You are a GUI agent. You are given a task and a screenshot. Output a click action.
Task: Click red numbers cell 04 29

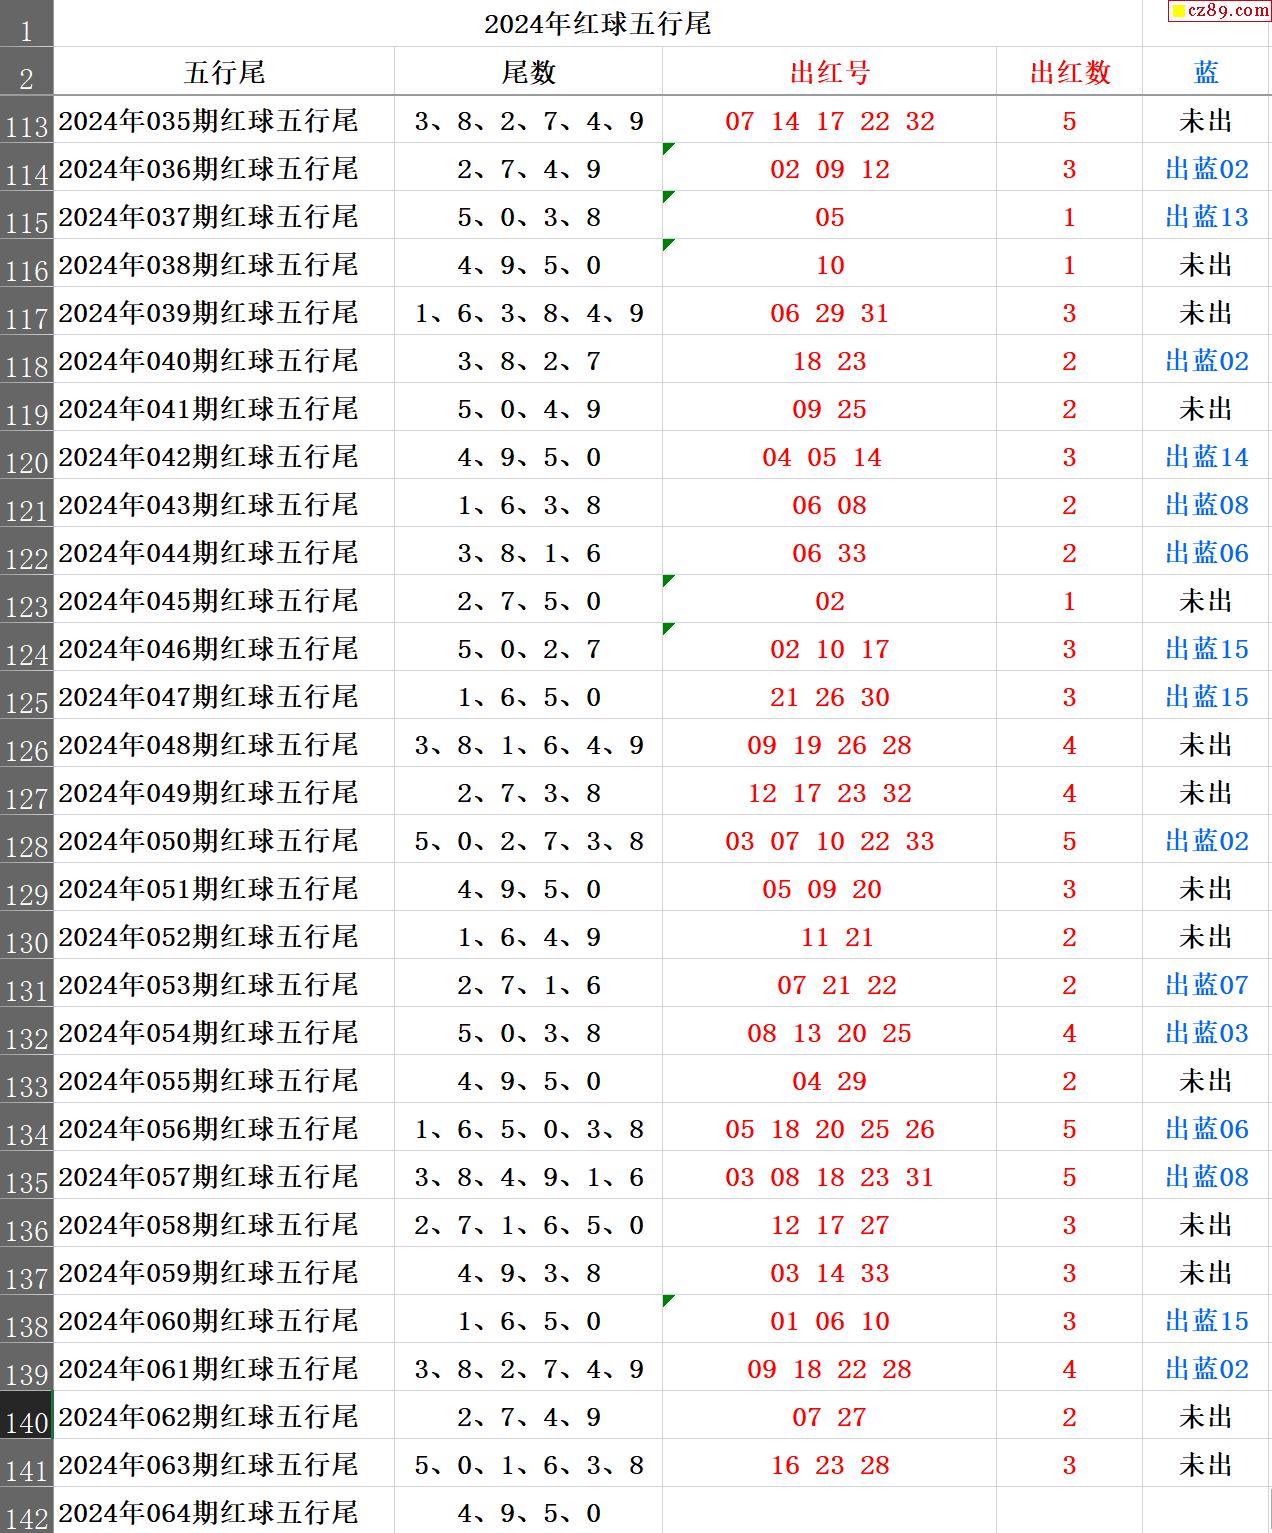point(829,1081)
